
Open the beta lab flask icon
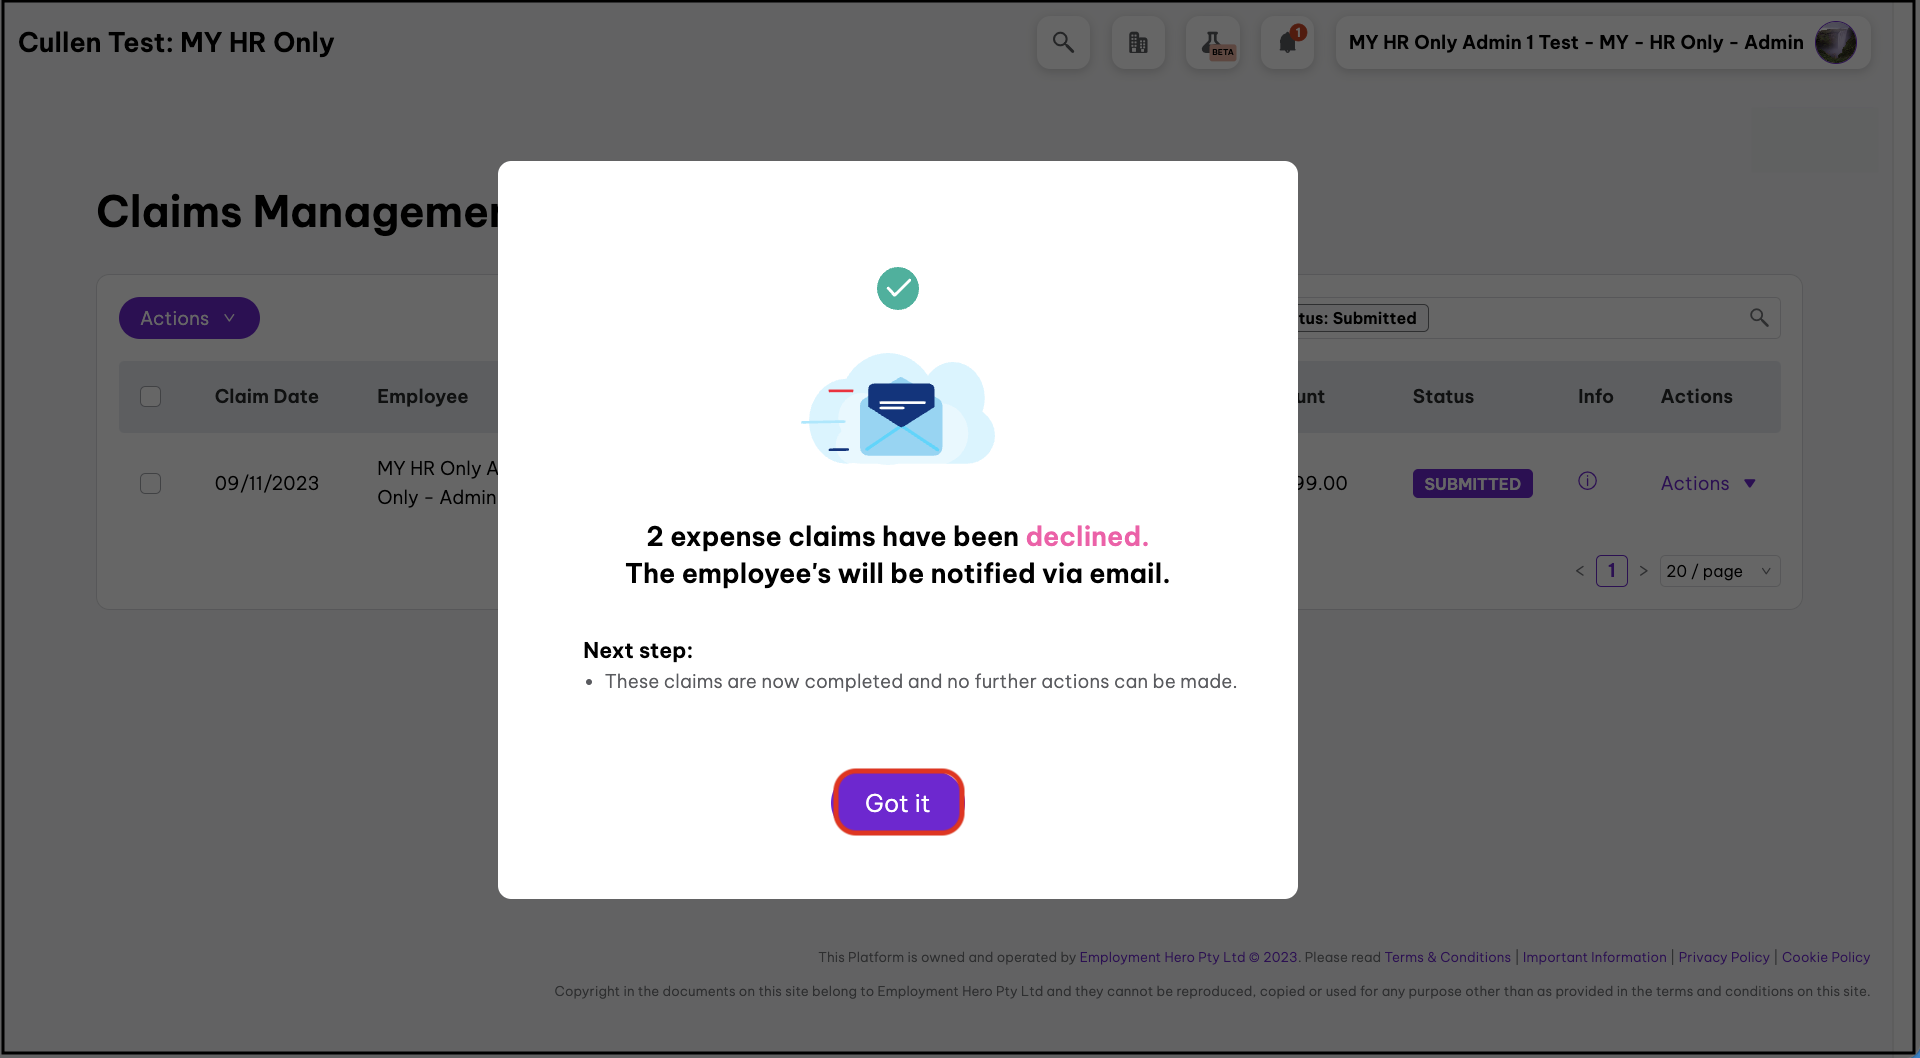tap(1213, 43)
